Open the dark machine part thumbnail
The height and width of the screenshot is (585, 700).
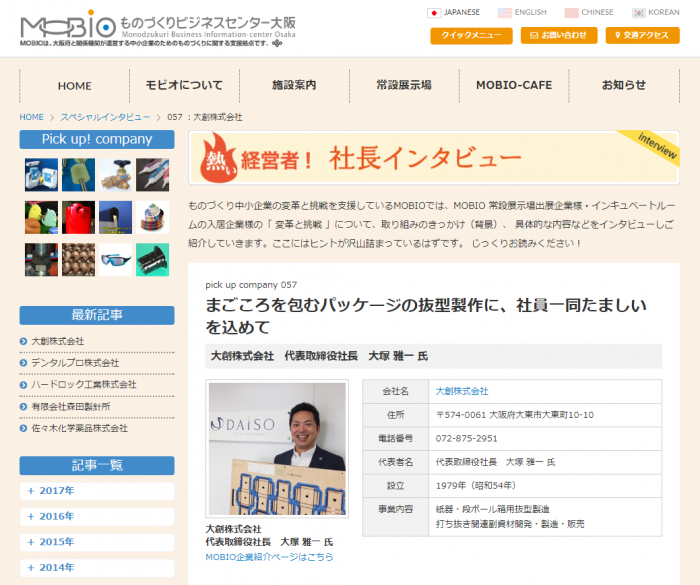click(42, 259)
